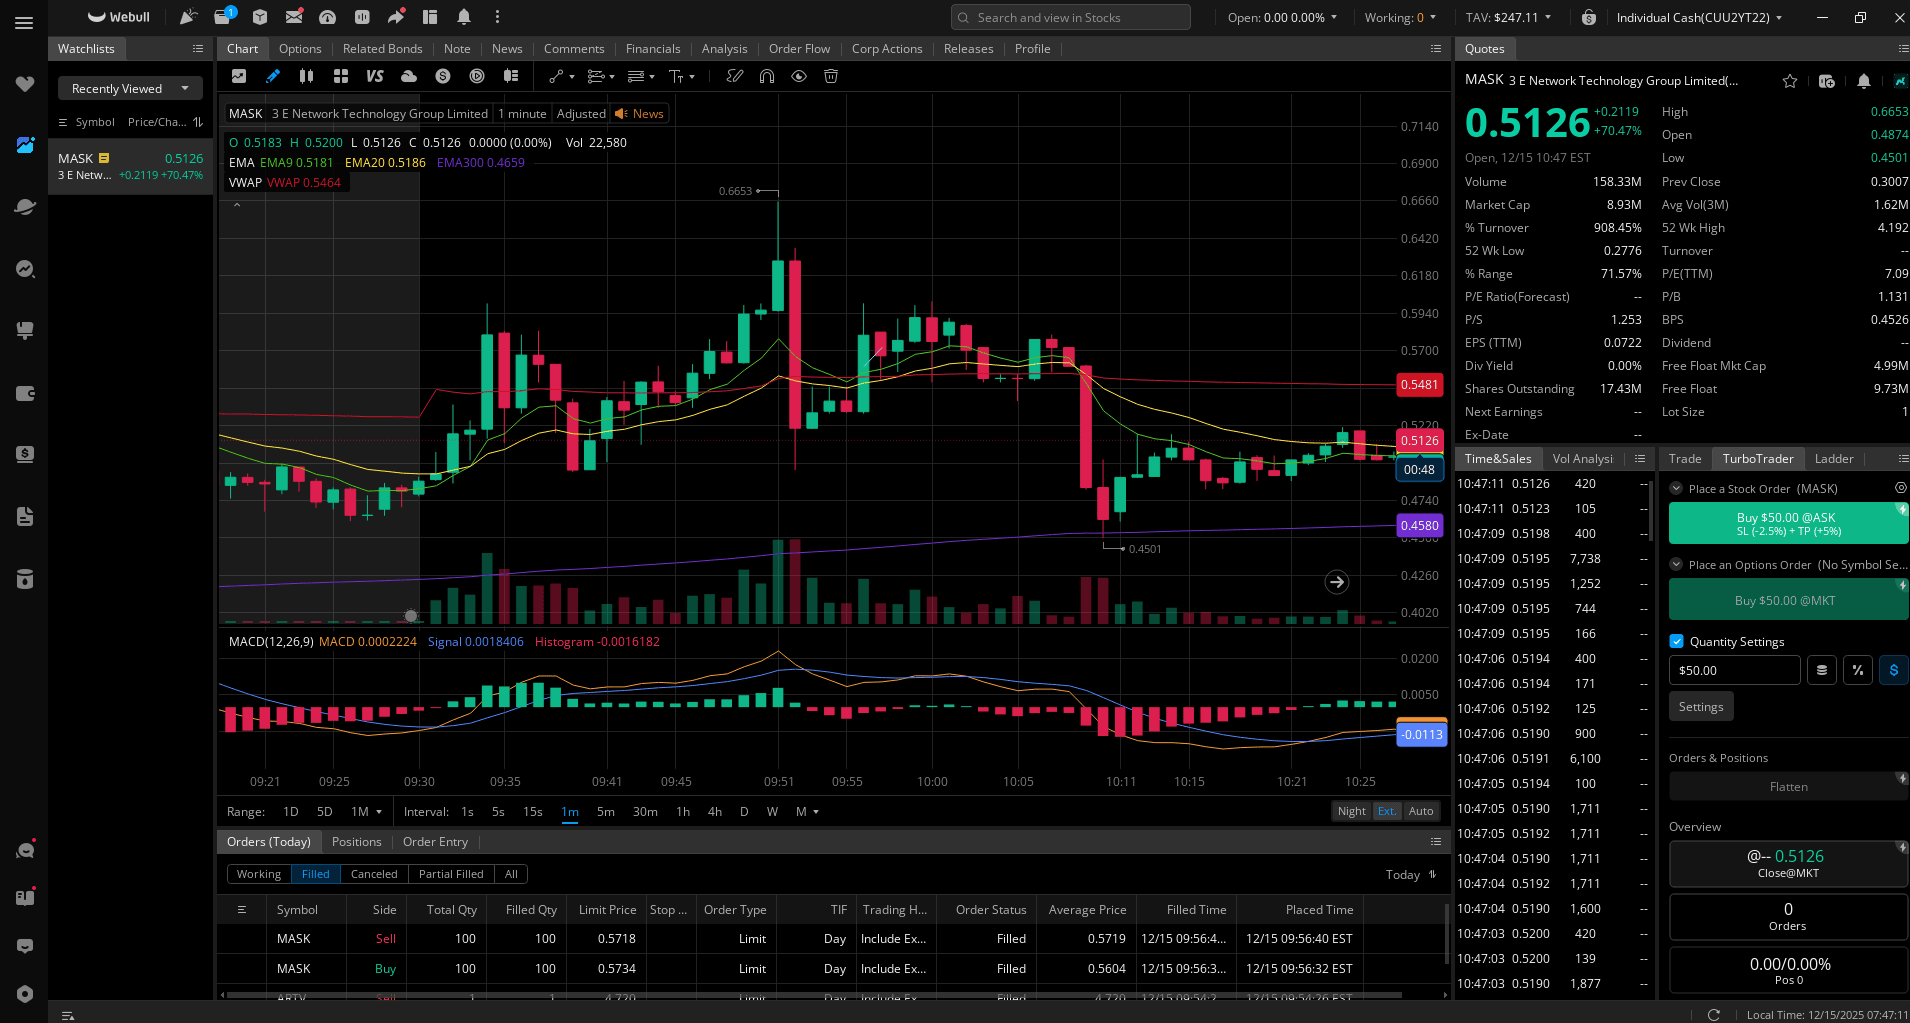Screen dimensions: 1910x1023
Task: Select the 5m interval
Action: (605, 811)
